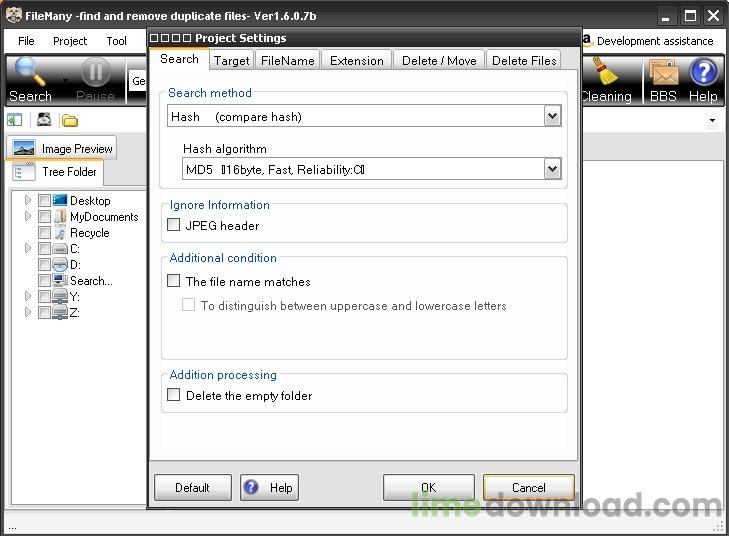Viewport: 729px width, 536px height.
Task: Check The file name matches option
Action: pyautogui.click(x=173, y=281)
